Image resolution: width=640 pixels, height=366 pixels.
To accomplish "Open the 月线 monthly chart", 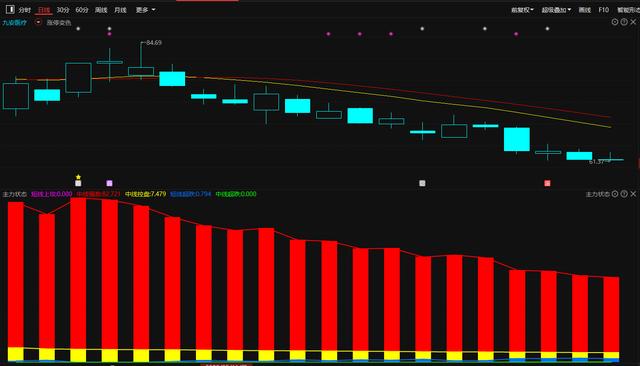I will 120,10.
